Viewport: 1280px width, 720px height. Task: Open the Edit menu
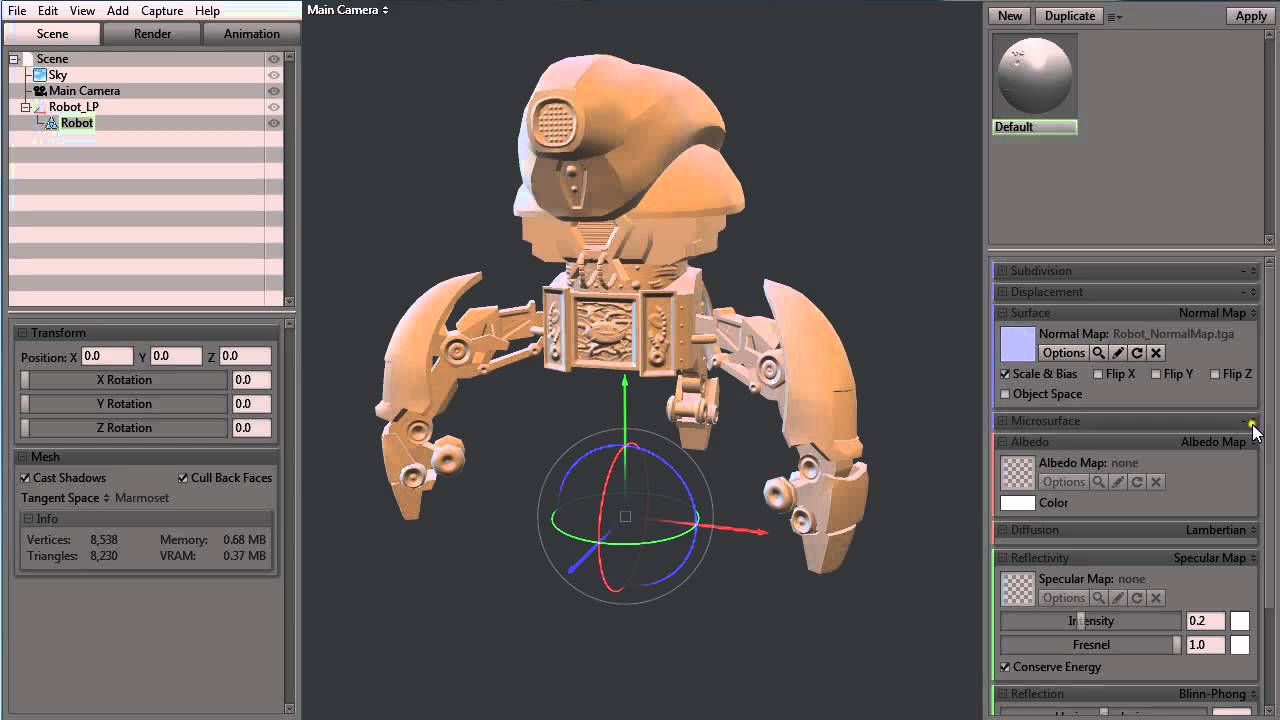[x=48, y=11]
